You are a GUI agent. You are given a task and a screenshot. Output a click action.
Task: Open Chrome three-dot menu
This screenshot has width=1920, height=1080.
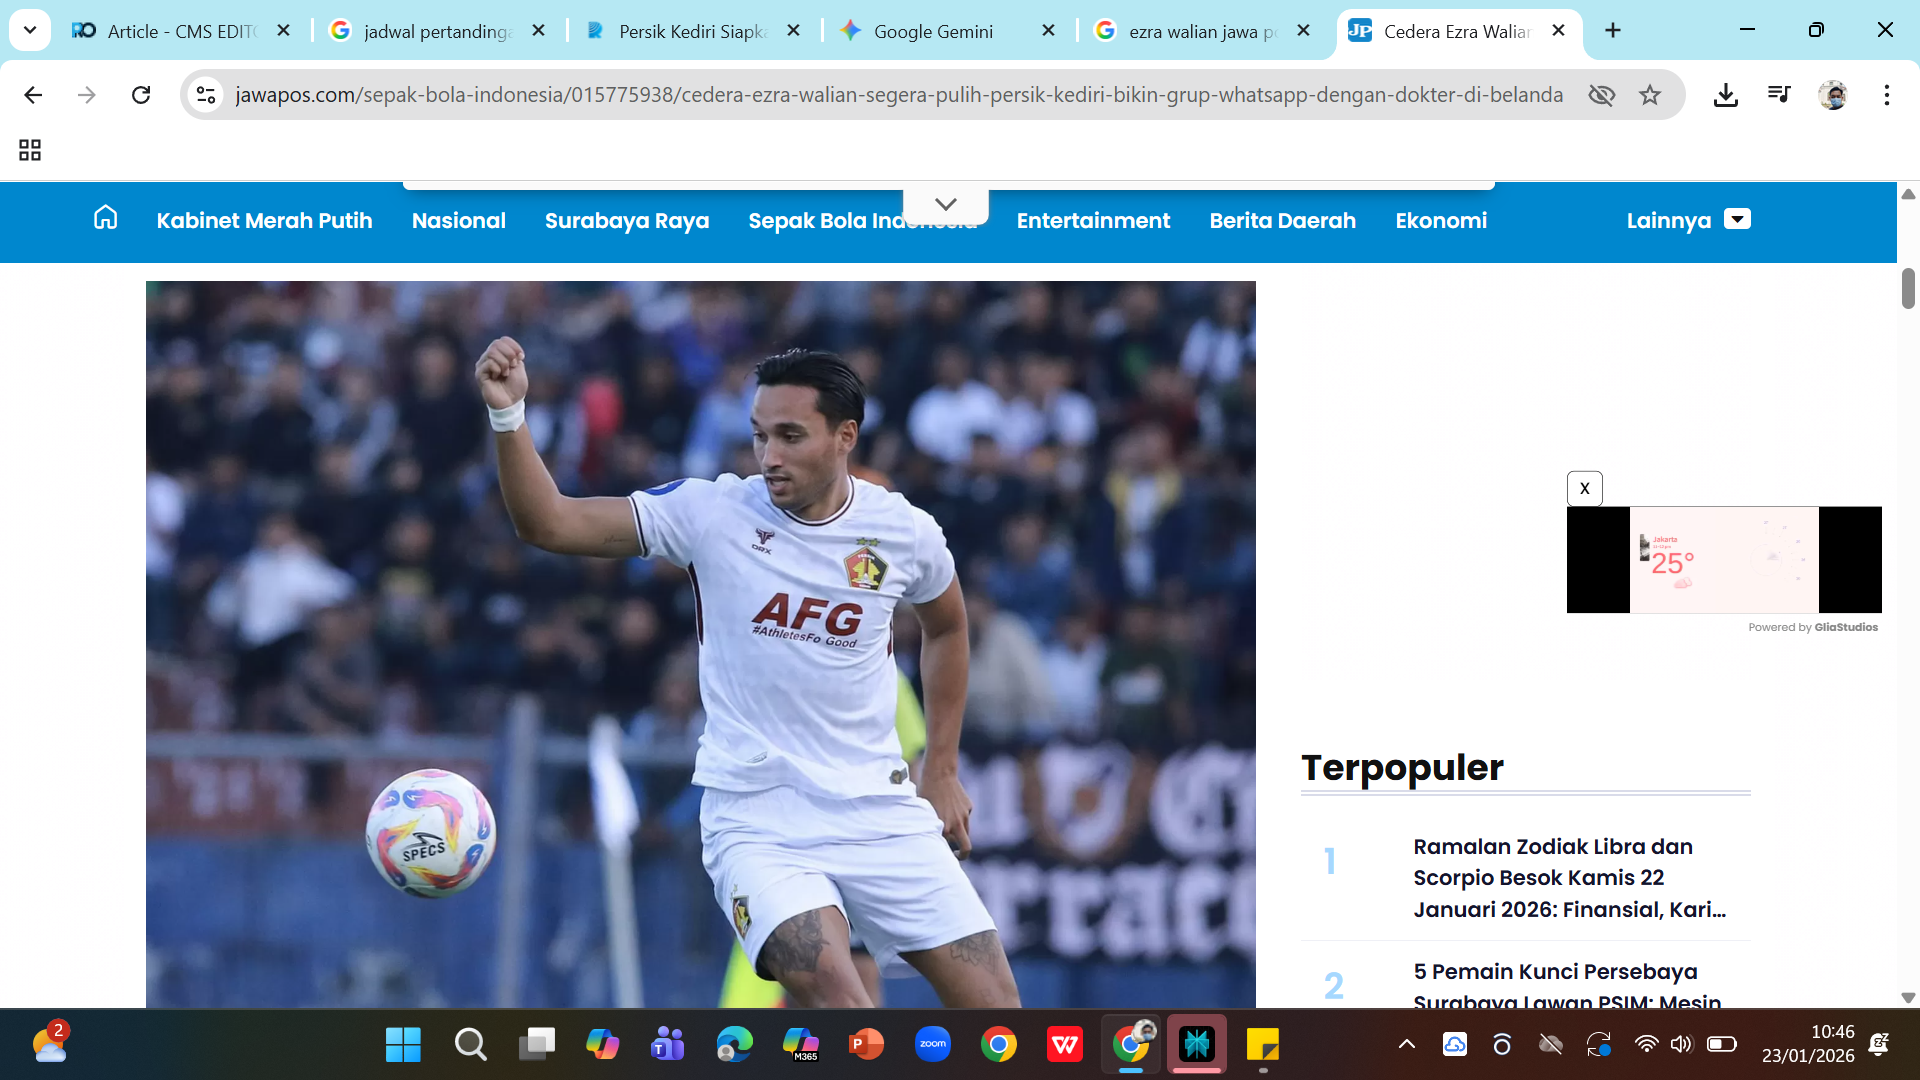[1887, 95]
